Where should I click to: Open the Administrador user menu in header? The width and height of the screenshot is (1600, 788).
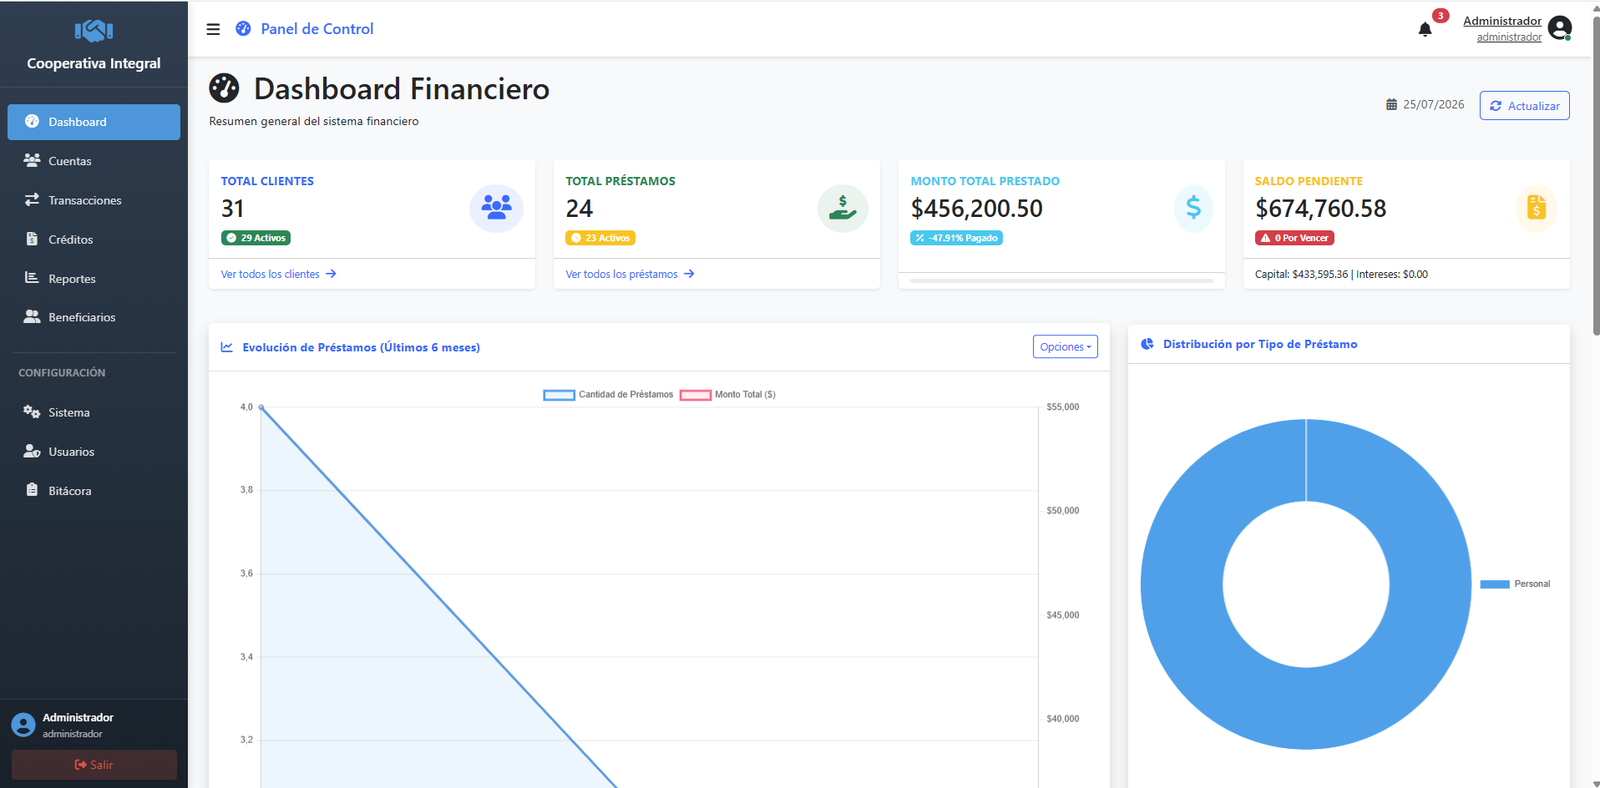[1517, 28]
